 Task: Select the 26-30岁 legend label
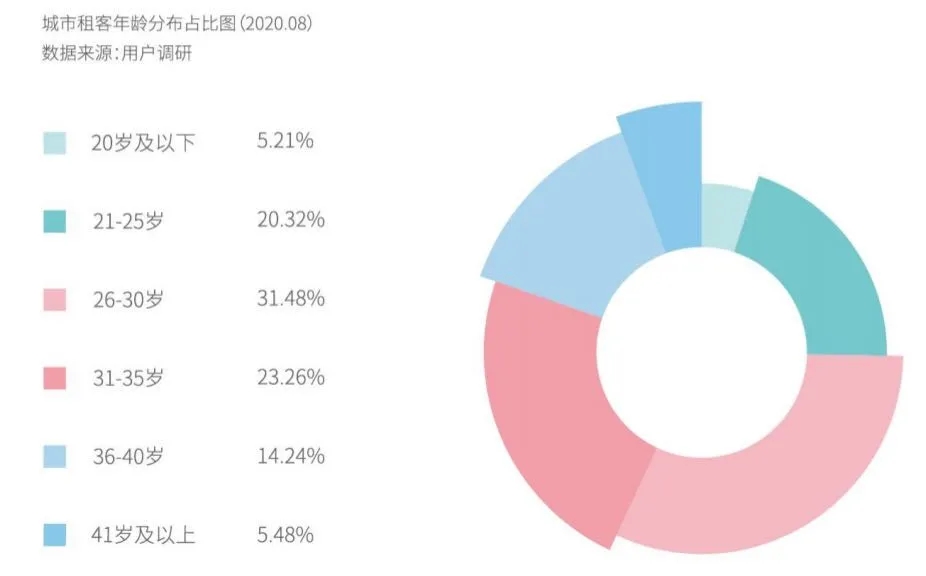coord(128,300)
